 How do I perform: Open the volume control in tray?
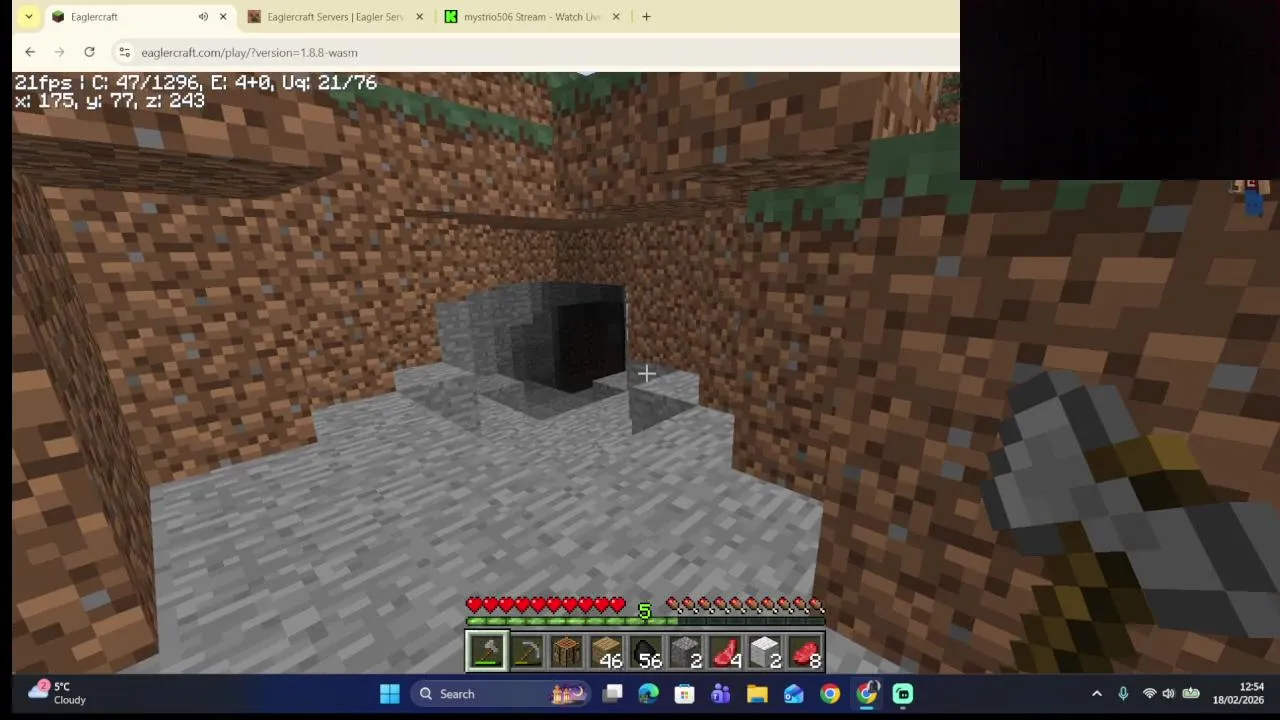pyautogui.click(x=1168, y=694)
